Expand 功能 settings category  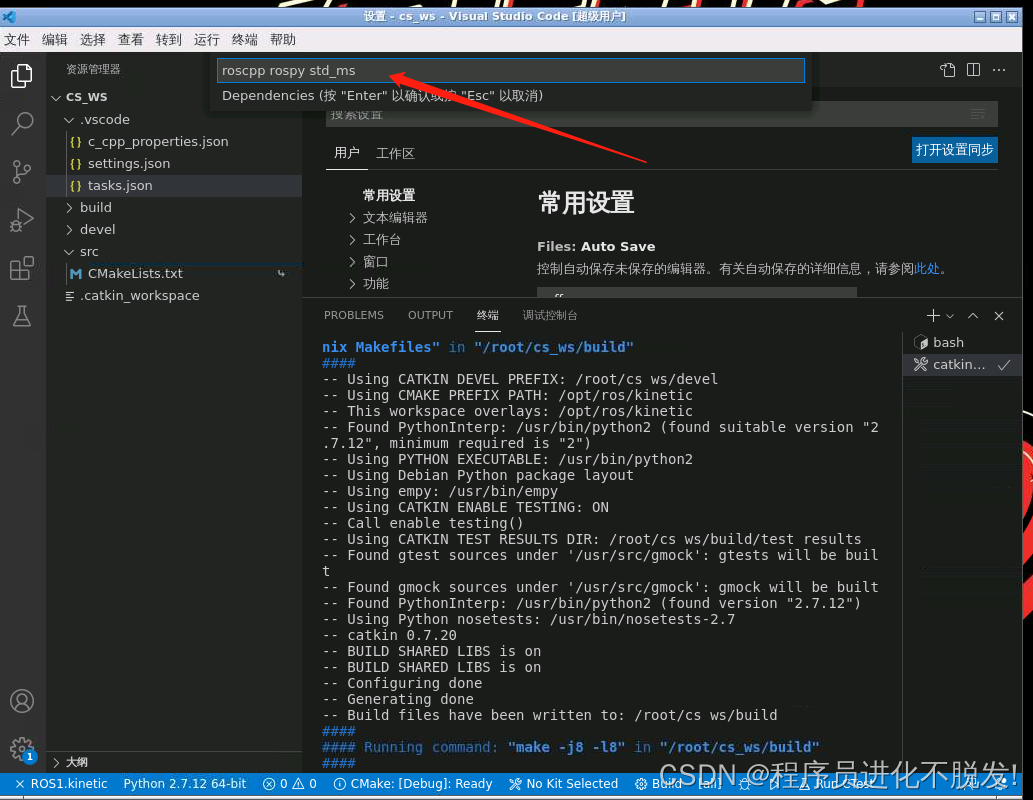352,283
